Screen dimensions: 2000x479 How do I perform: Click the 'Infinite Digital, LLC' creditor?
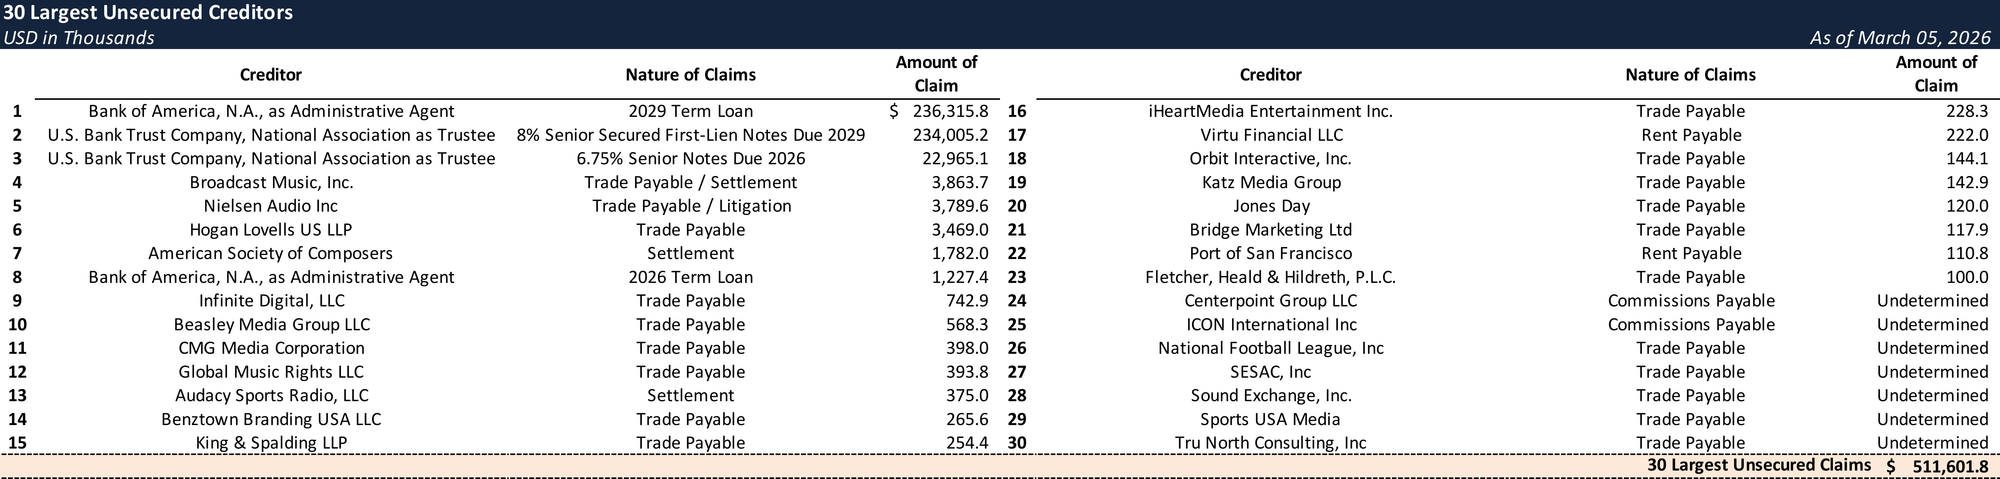click(x=271, y=301)
